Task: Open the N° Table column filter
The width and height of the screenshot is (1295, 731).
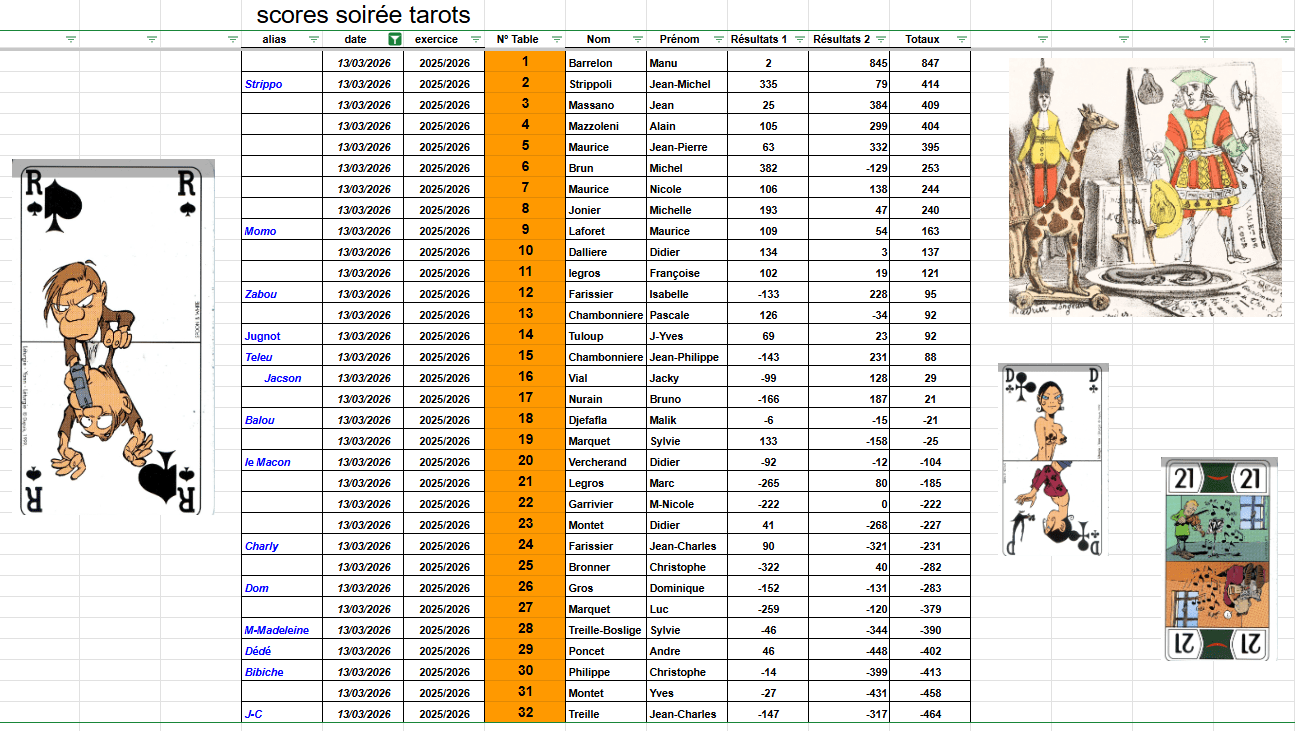Action: point(556,40)
